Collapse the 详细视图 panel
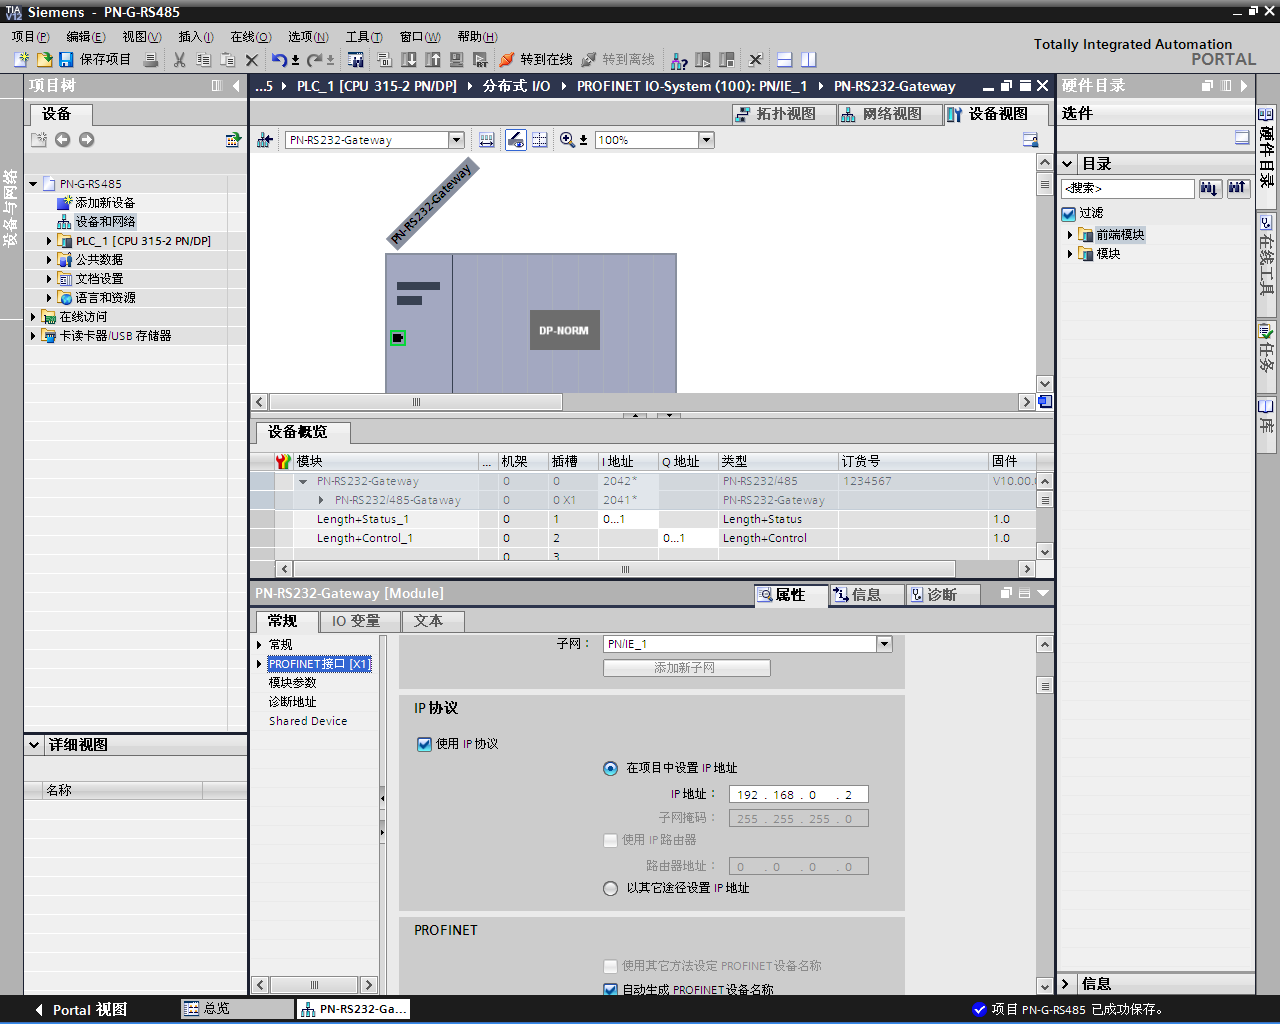This screenshot has width=1280, height=1024. click(34, 745)
